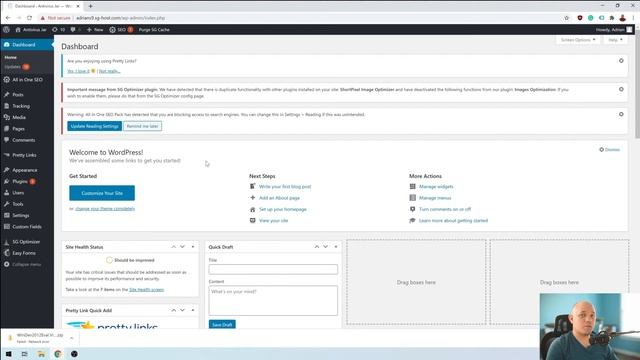Expand Screen Options panel
Screen dimensions: 640x360
[x=578, y=40]
